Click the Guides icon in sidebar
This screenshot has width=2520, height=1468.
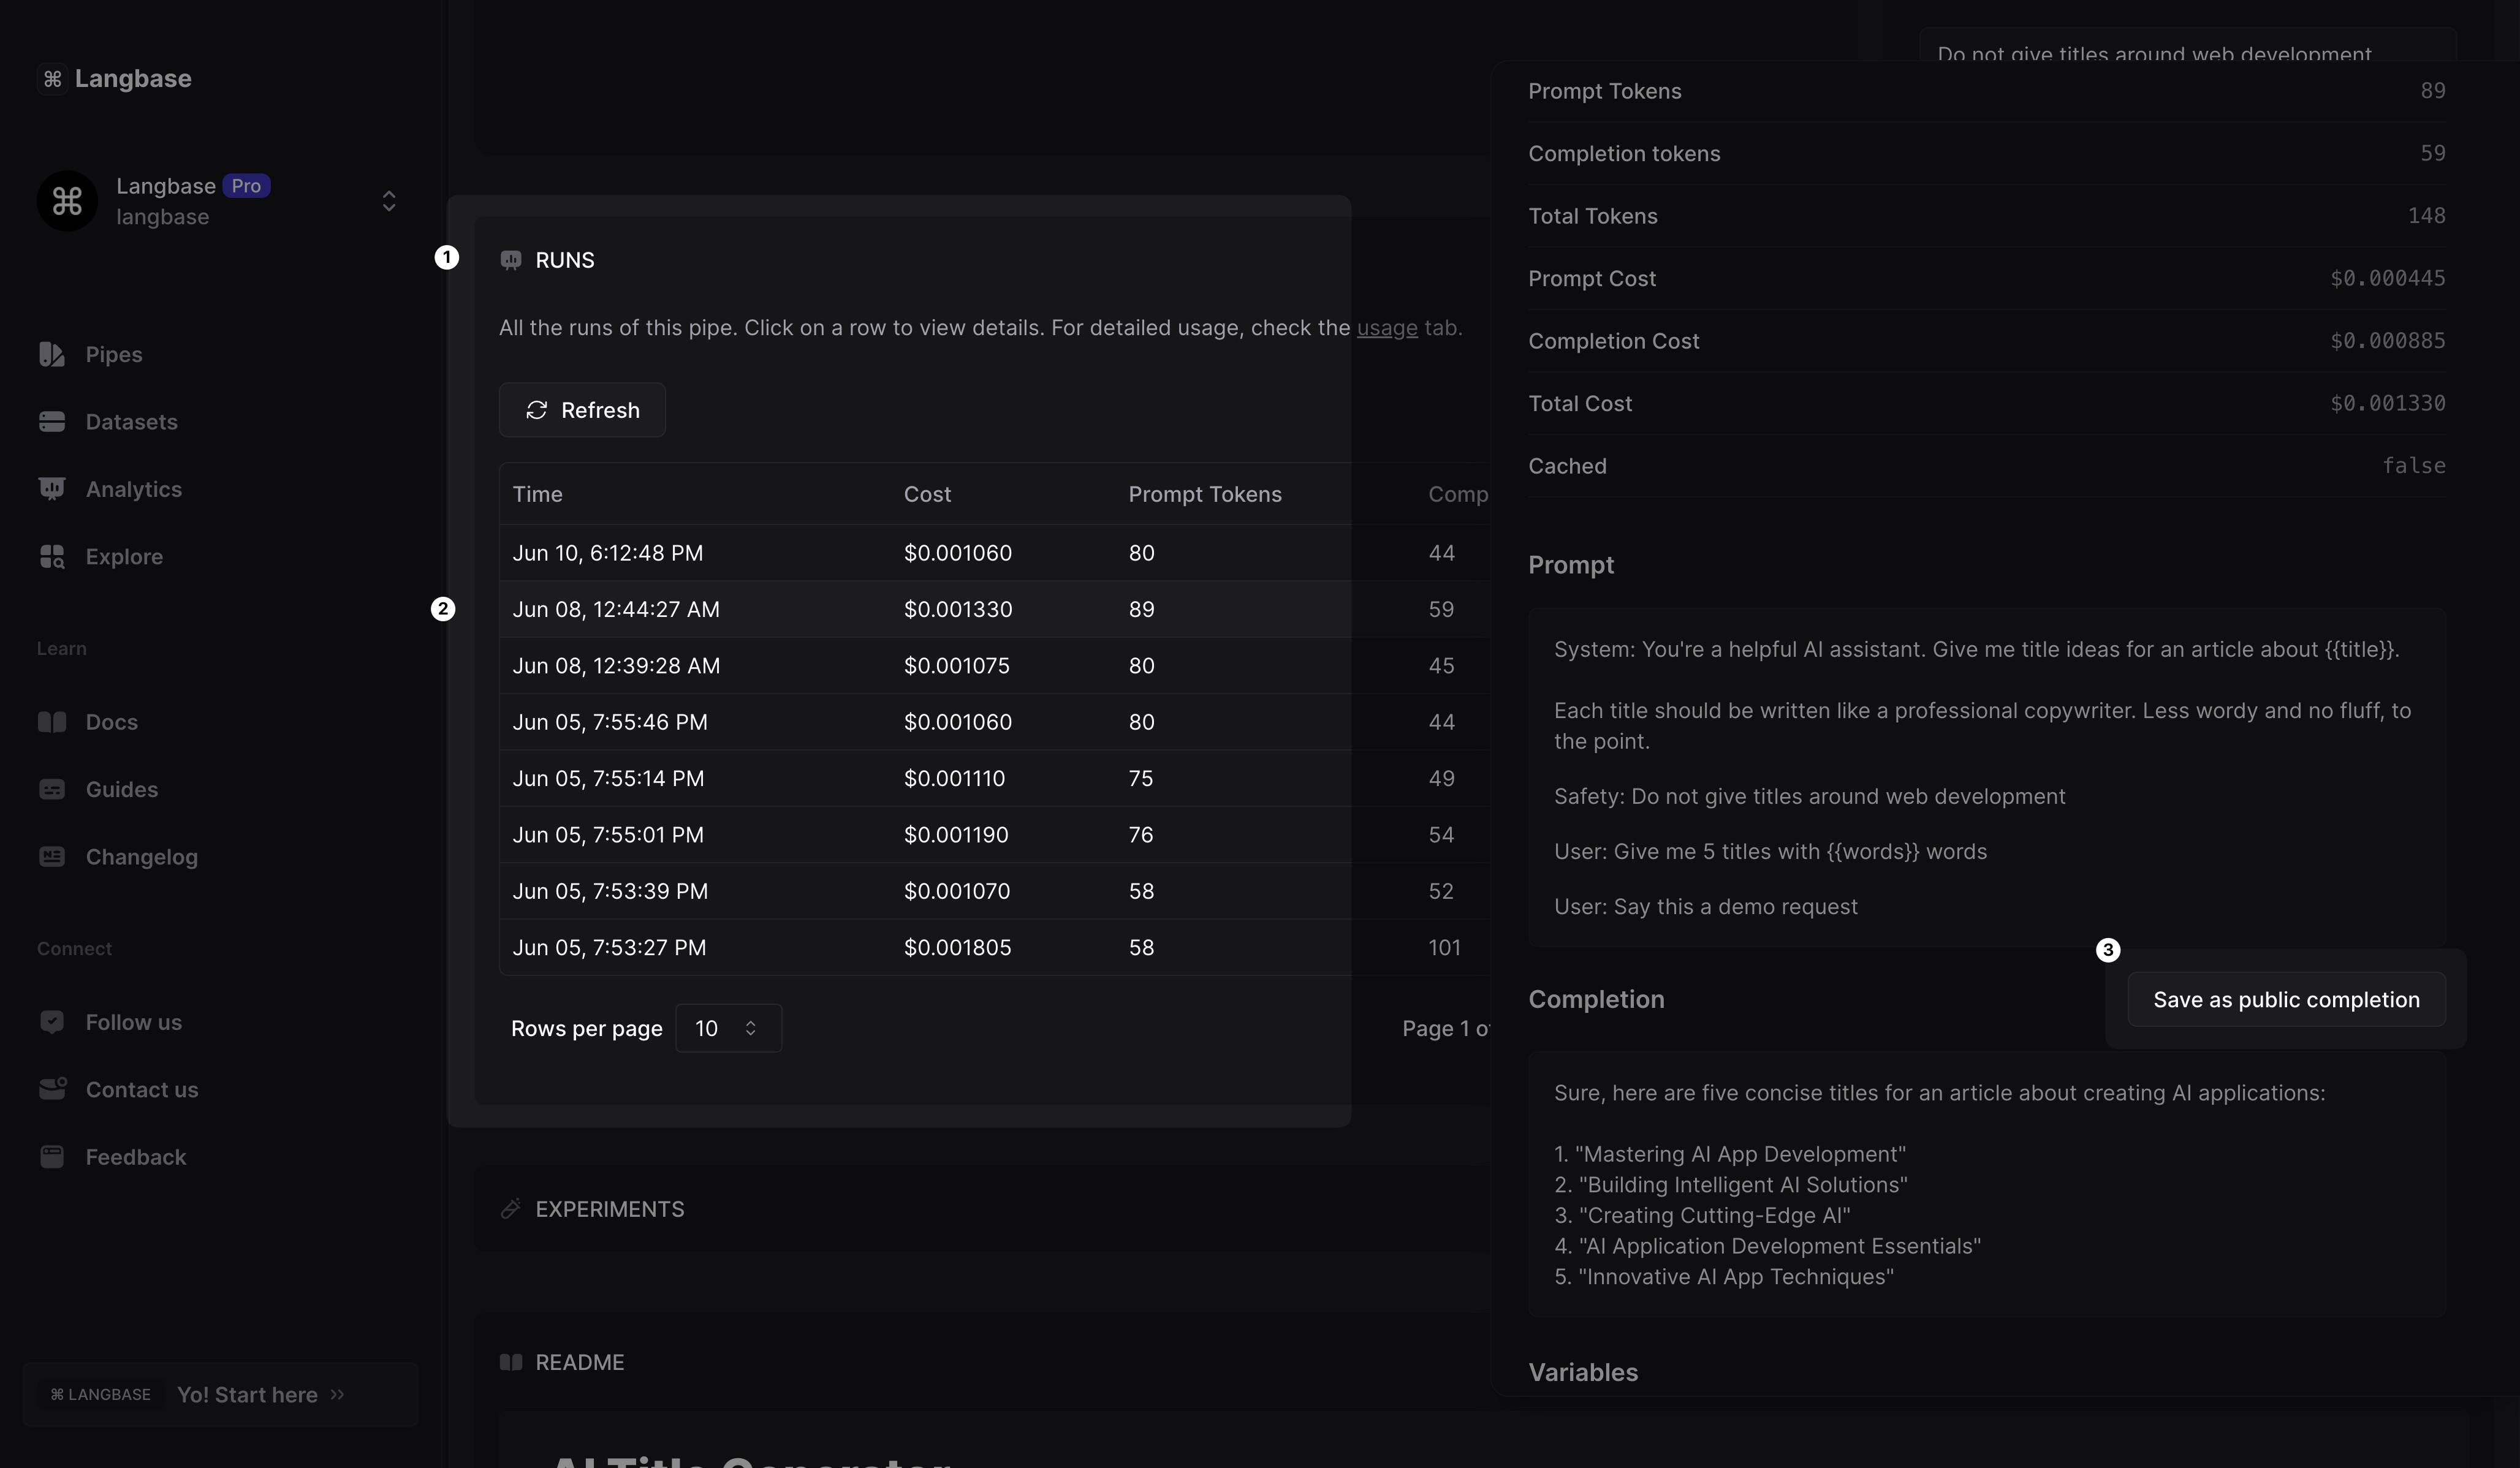52,789
